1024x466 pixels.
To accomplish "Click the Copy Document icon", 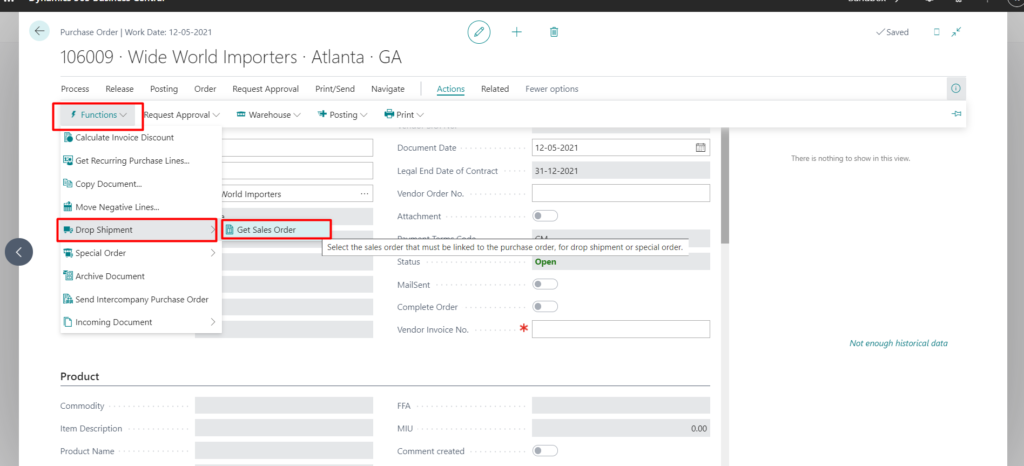I will (x=68, y=184).
